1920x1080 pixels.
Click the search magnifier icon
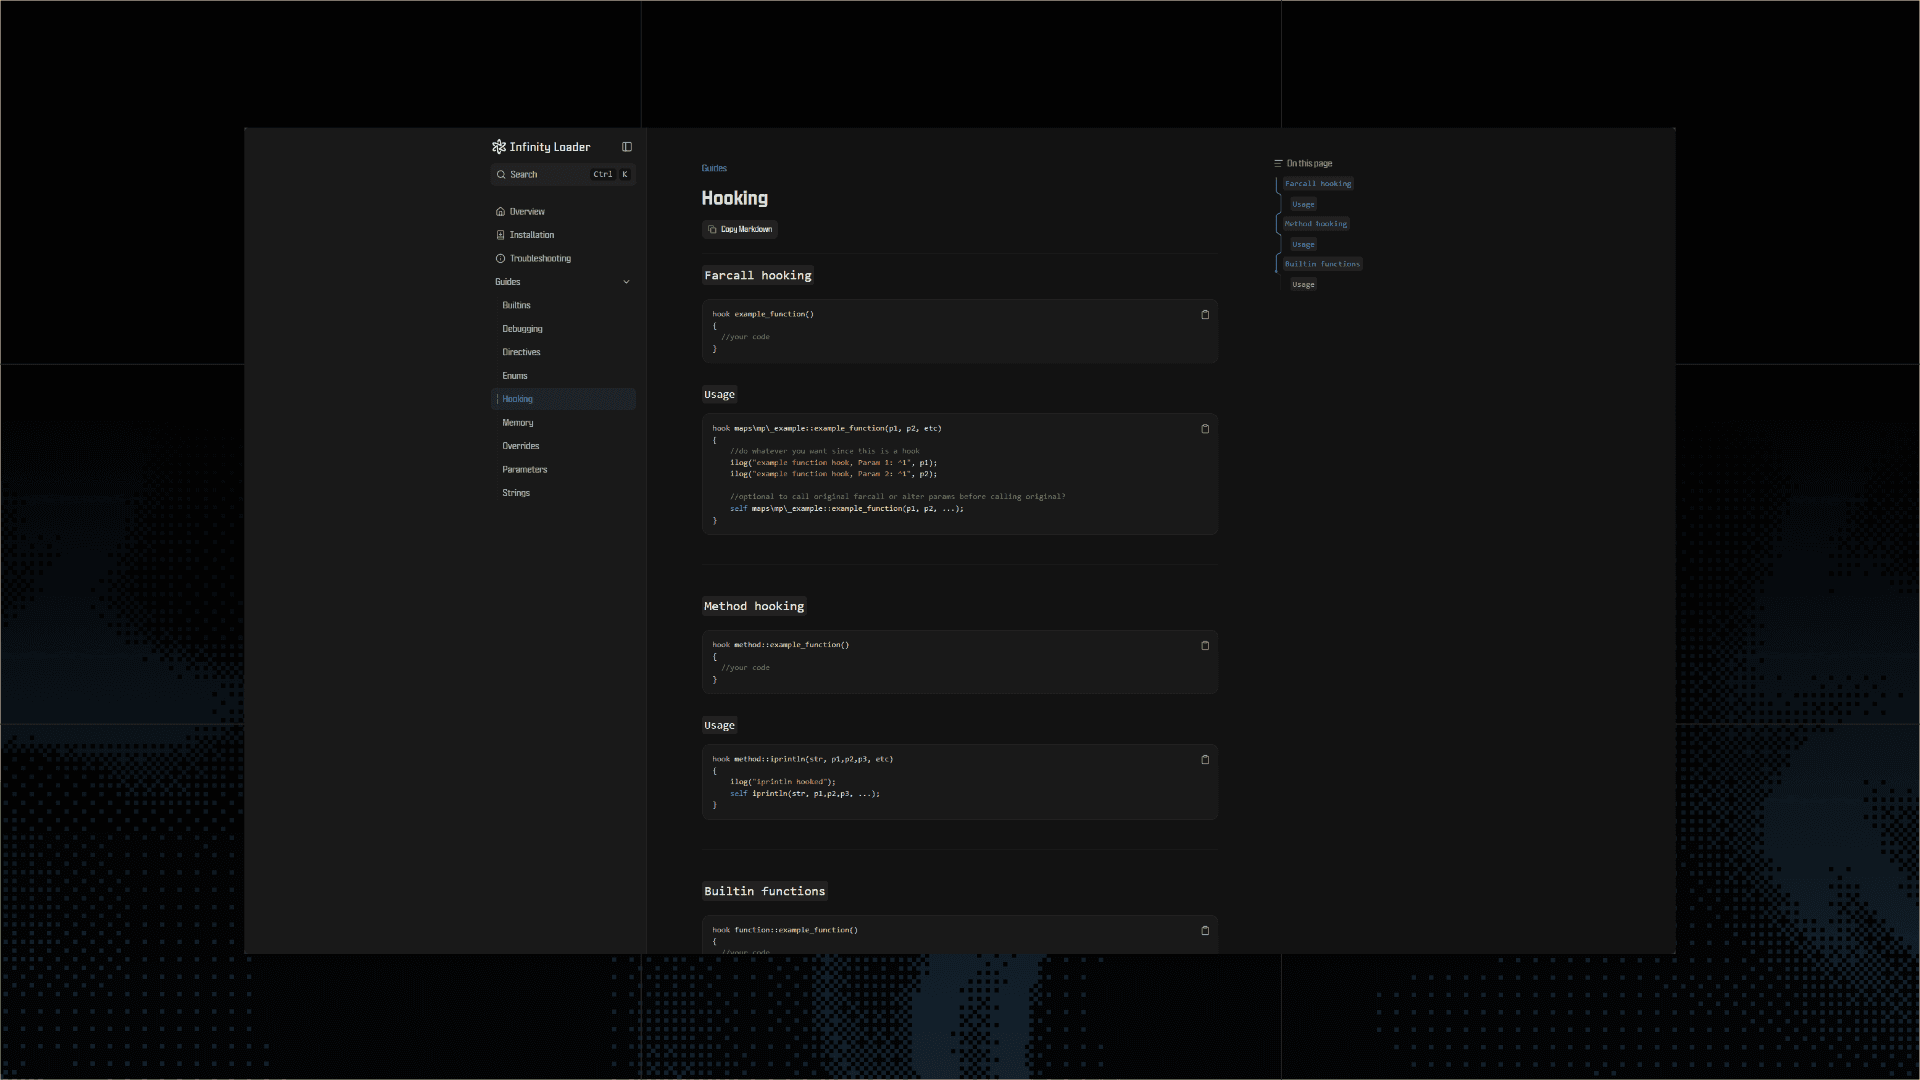click(501, 175)
